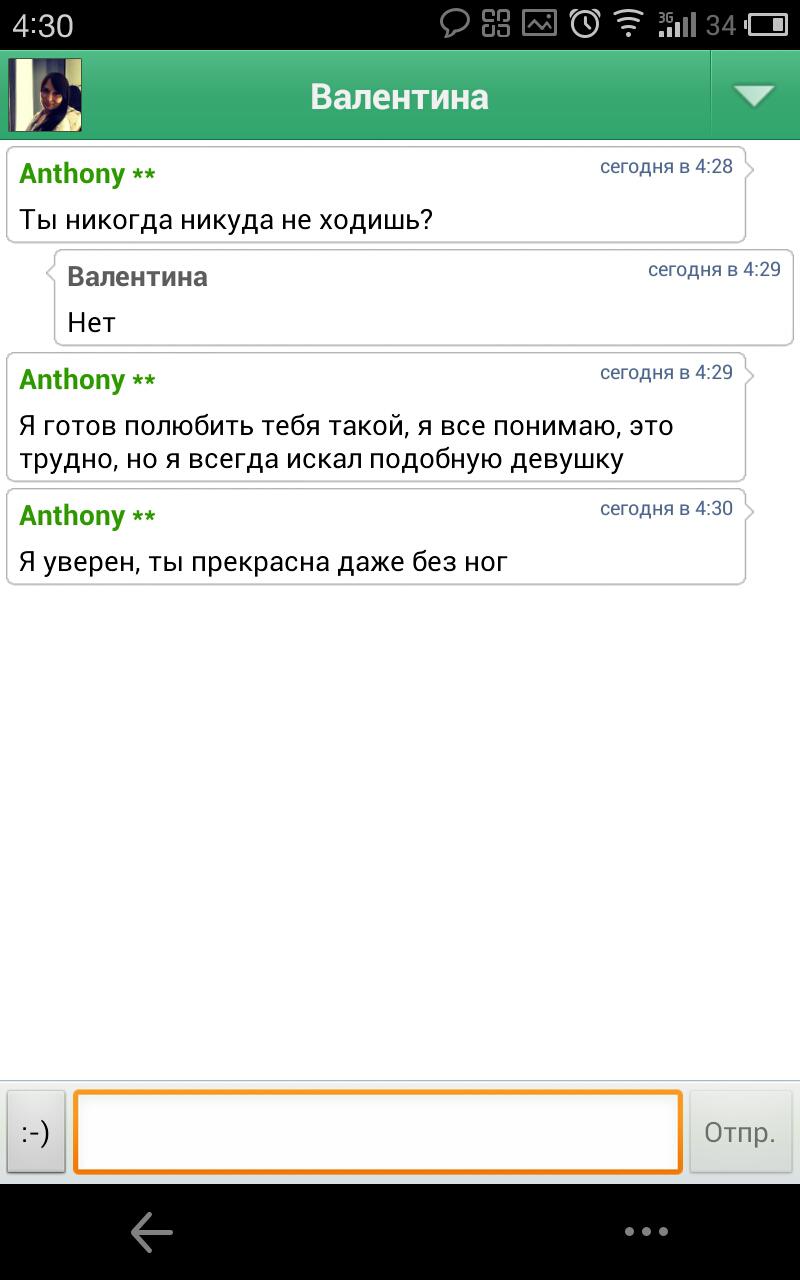Tap the 'сегодня в 4:30' timestamp
Screen dimensions: 800x1280
tap(666, 508)
